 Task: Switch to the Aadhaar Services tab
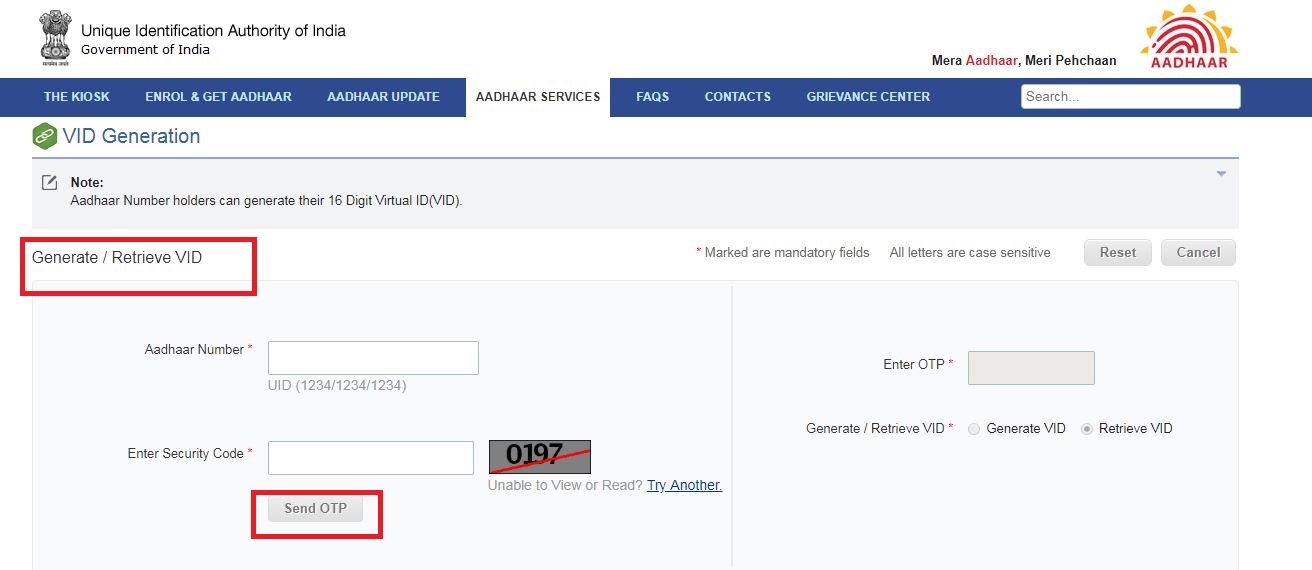click(538, 97)
